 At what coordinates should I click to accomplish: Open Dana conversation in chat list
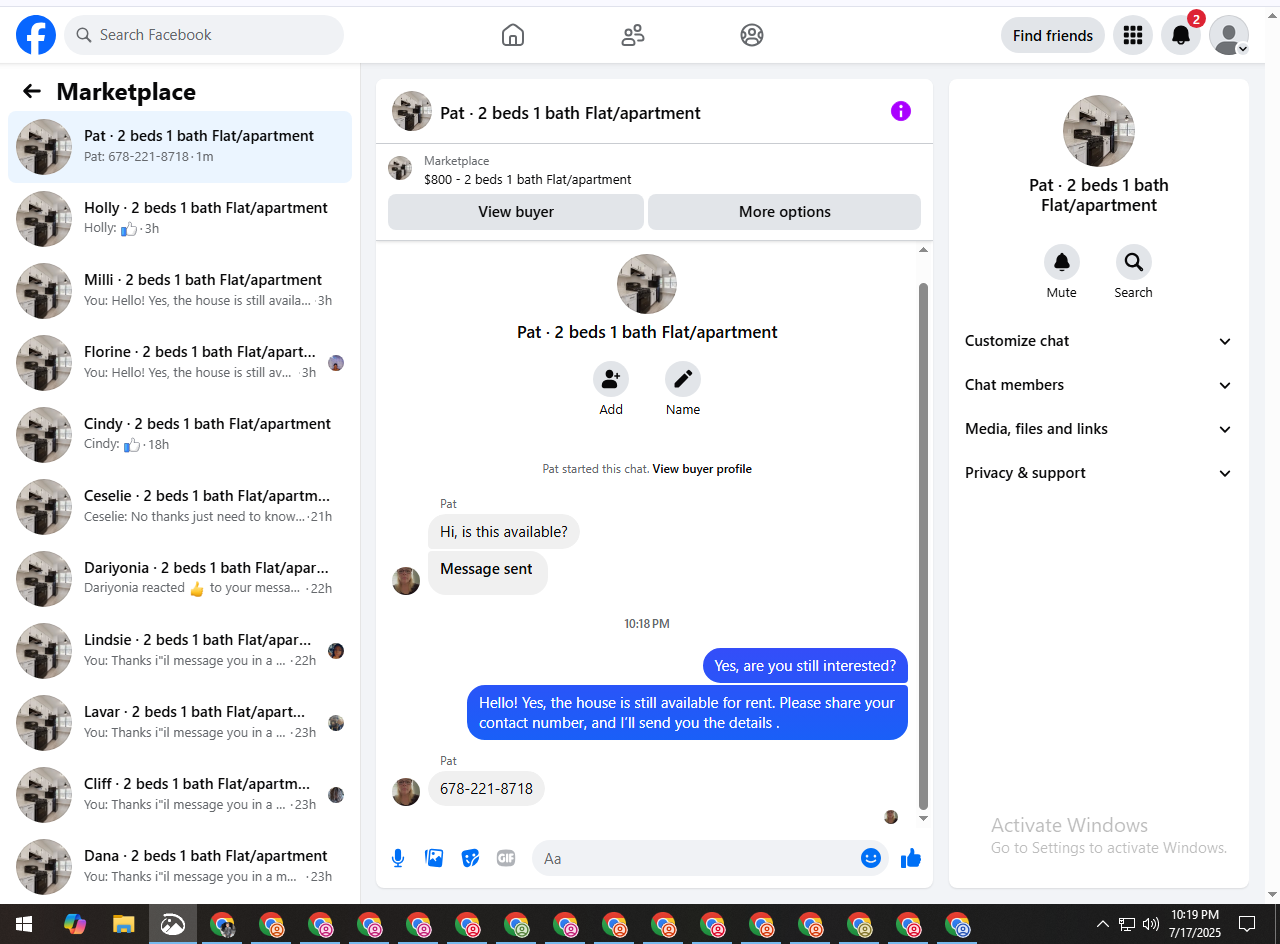point(180,867)
